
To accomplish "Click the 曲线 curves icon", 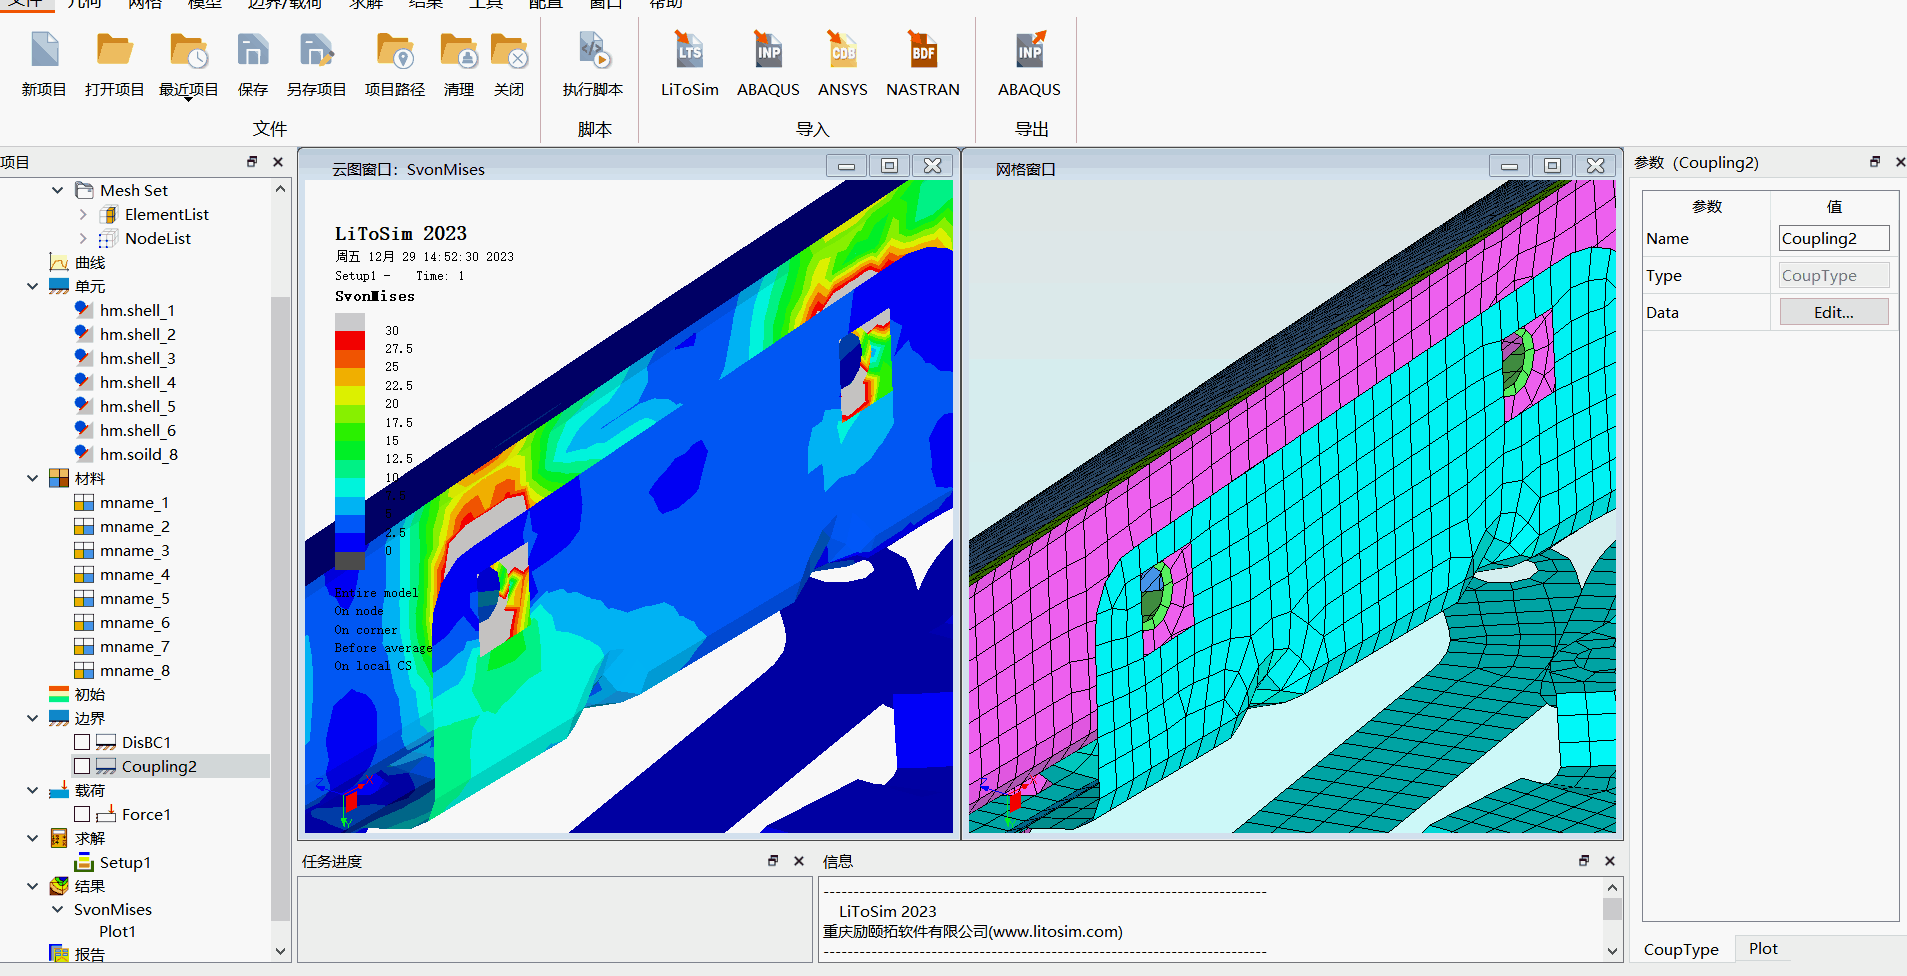I will point(59,262).
